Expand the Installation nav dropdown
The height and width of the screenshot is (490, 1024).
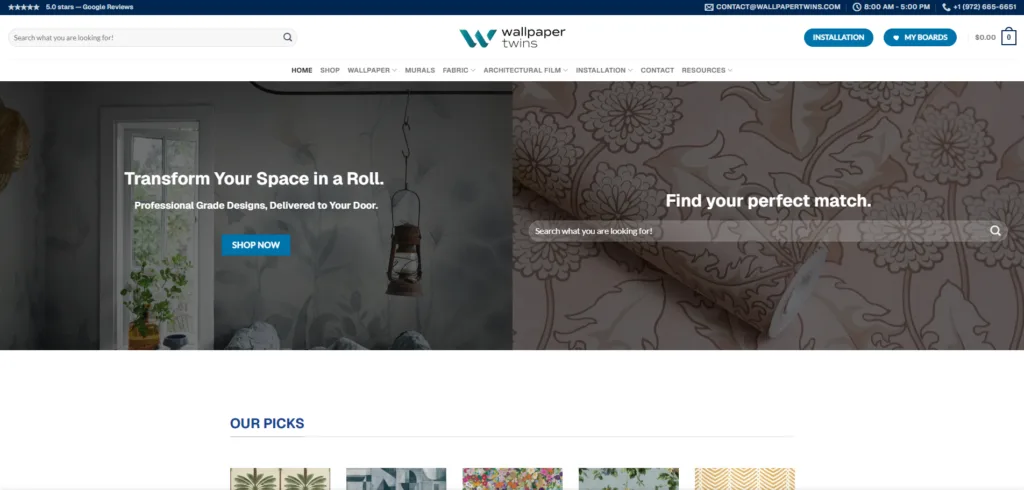604,70
